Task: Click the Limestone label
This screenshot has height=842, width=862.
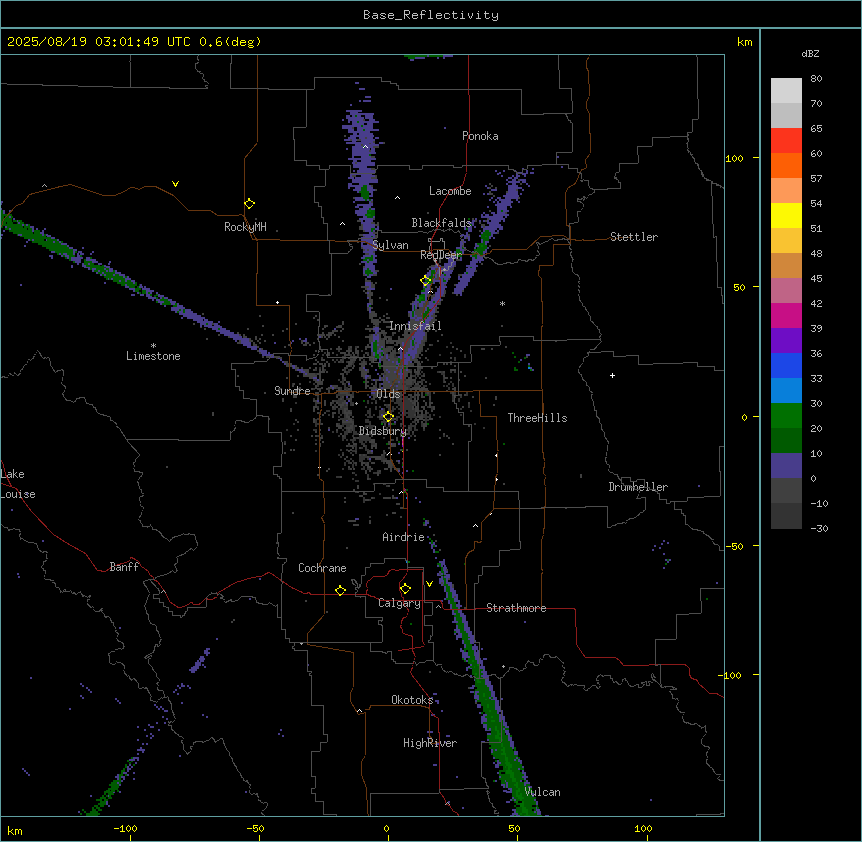Action: [153, 356]
